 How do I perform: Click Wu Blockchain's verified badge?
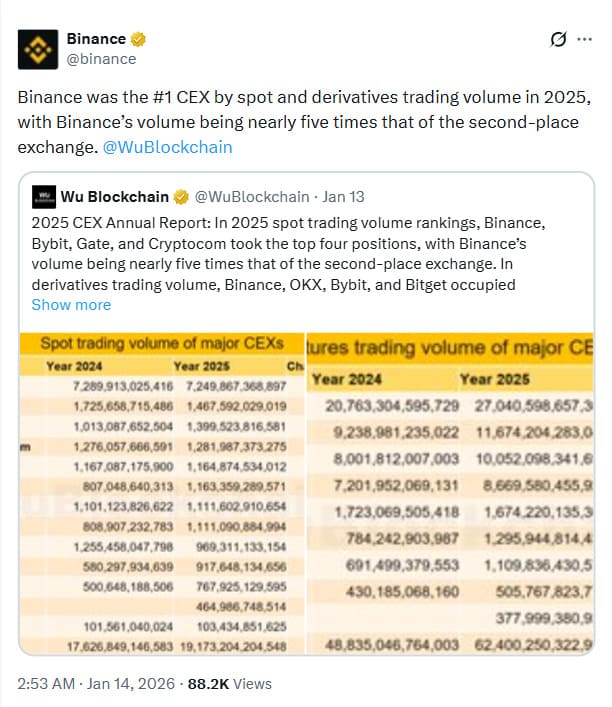click(x=182, y=196)
